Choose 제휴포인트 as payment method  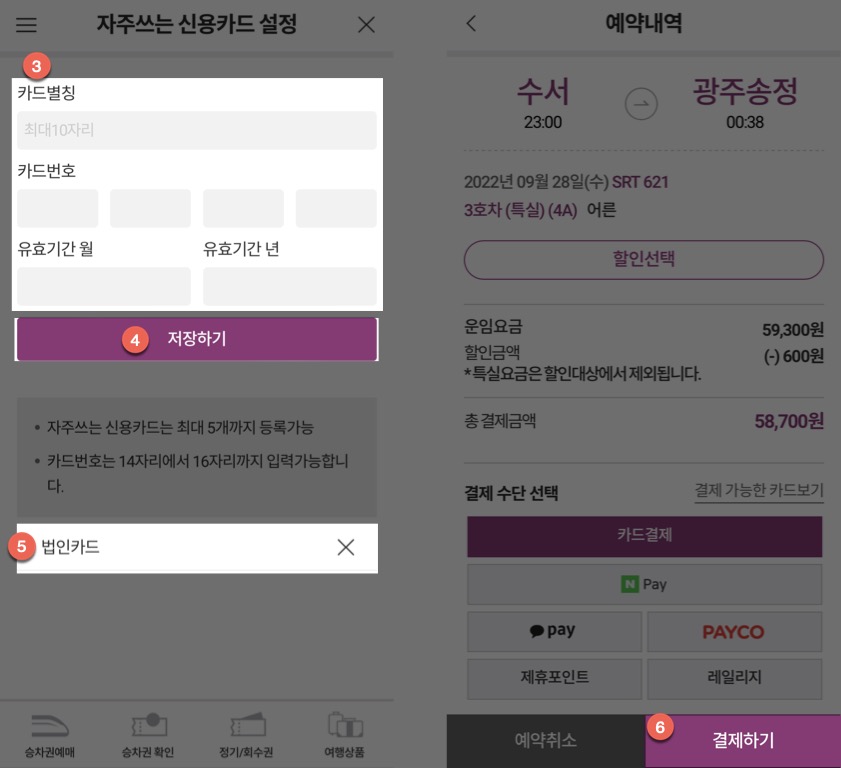[555, 679]
